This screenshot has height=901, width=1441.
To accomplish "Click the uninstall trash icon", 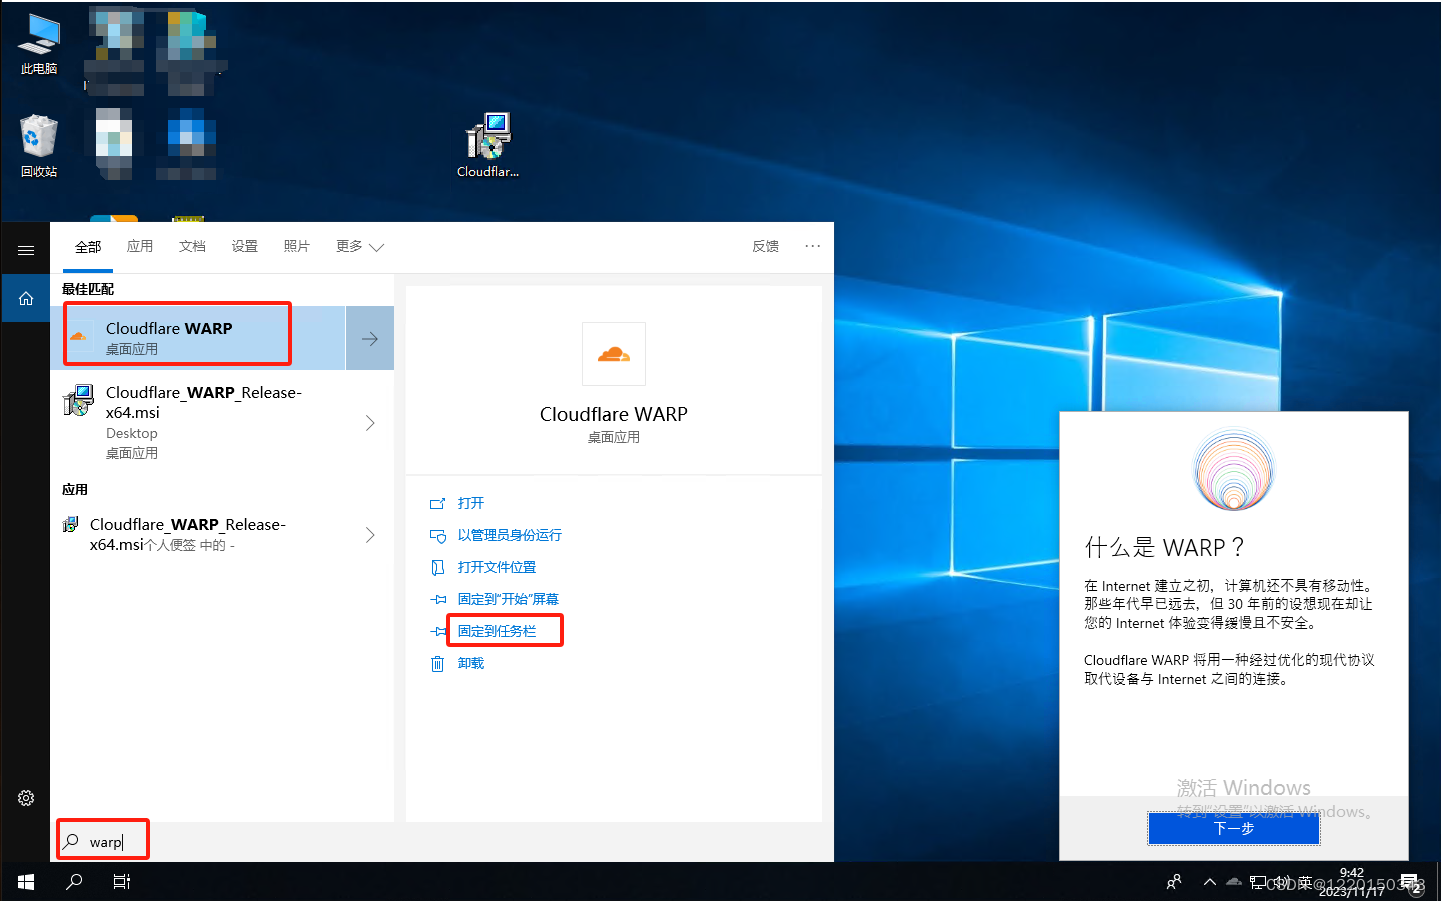I will coord(437,663).
